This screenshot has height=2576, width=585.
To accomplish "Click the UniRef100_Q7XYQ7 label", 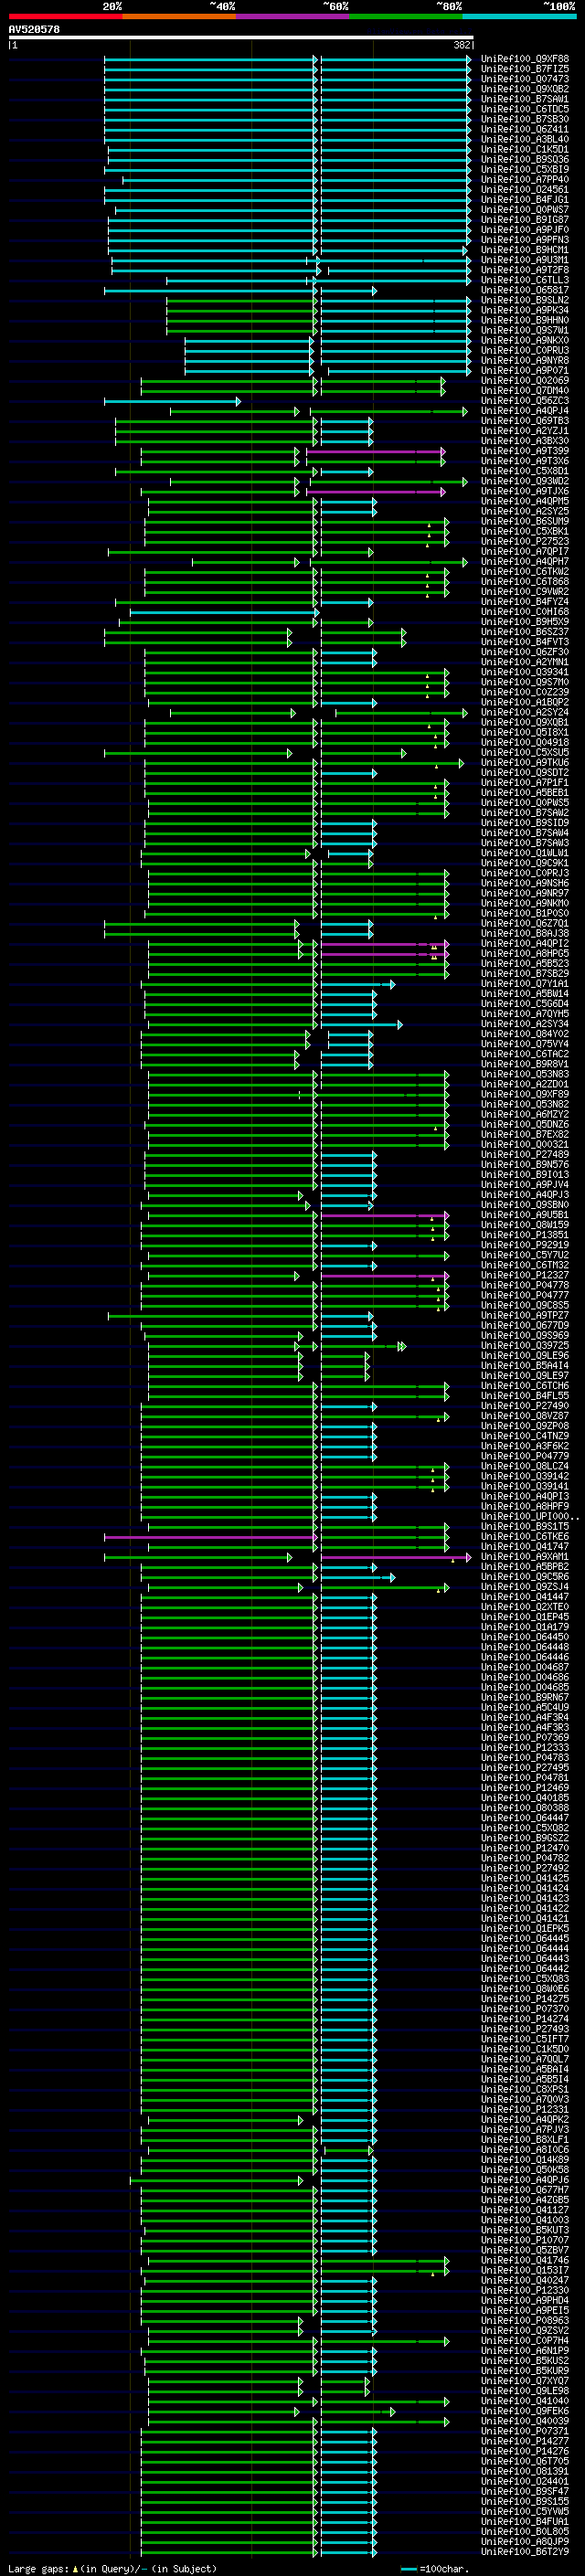I will (x=525, y=2380).
